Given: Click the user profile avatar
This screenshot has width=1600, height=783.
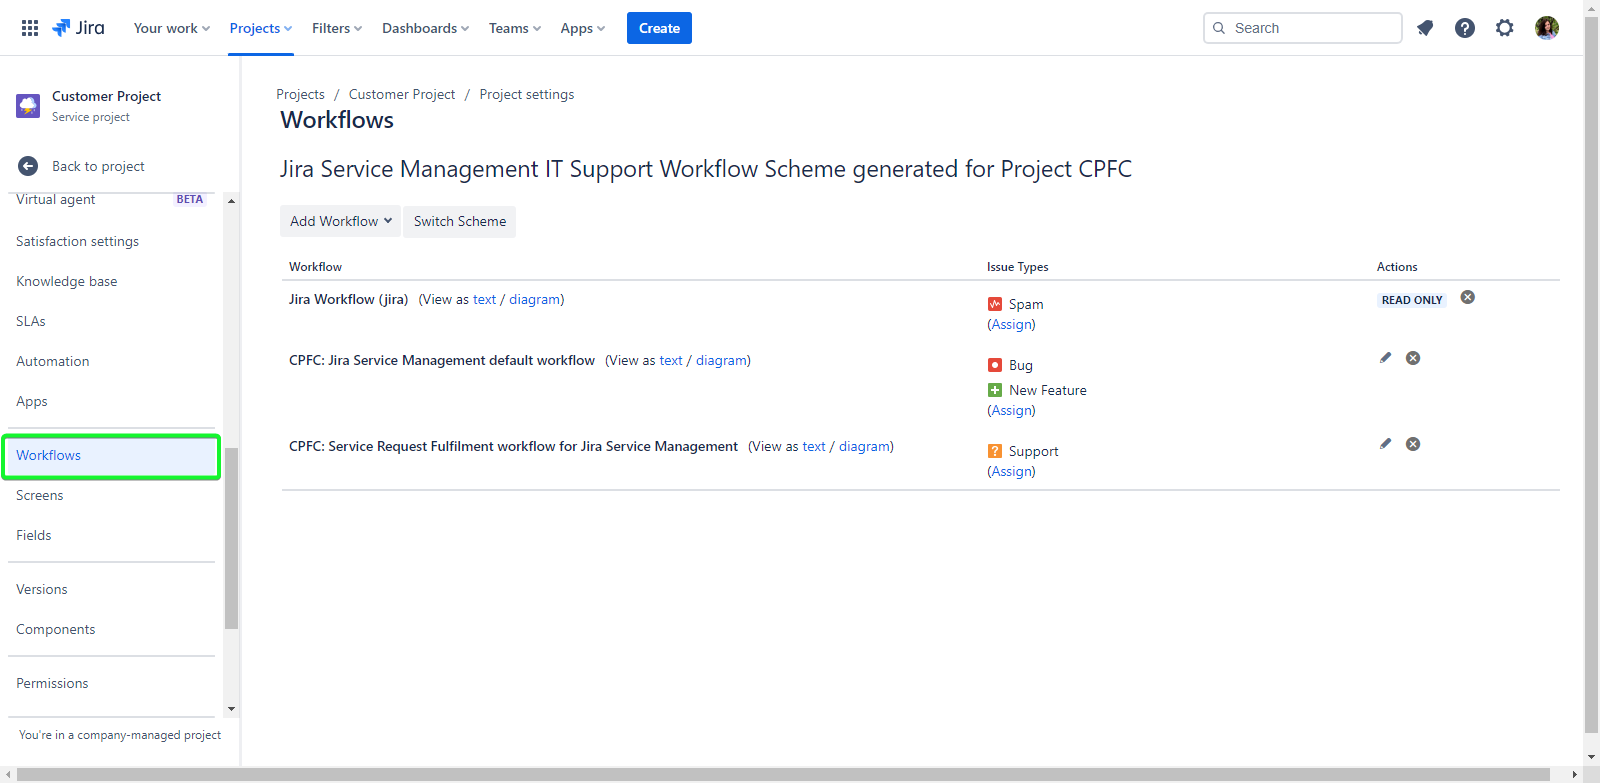Looking at the screenshot, I should pos(1547,28).
